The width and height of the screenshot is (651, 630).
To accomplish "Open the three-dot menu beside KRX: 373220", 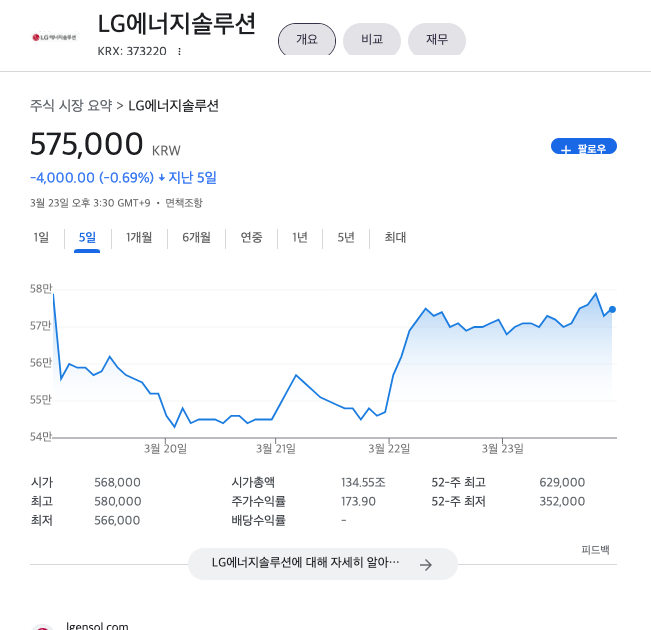I will point(179,51).
